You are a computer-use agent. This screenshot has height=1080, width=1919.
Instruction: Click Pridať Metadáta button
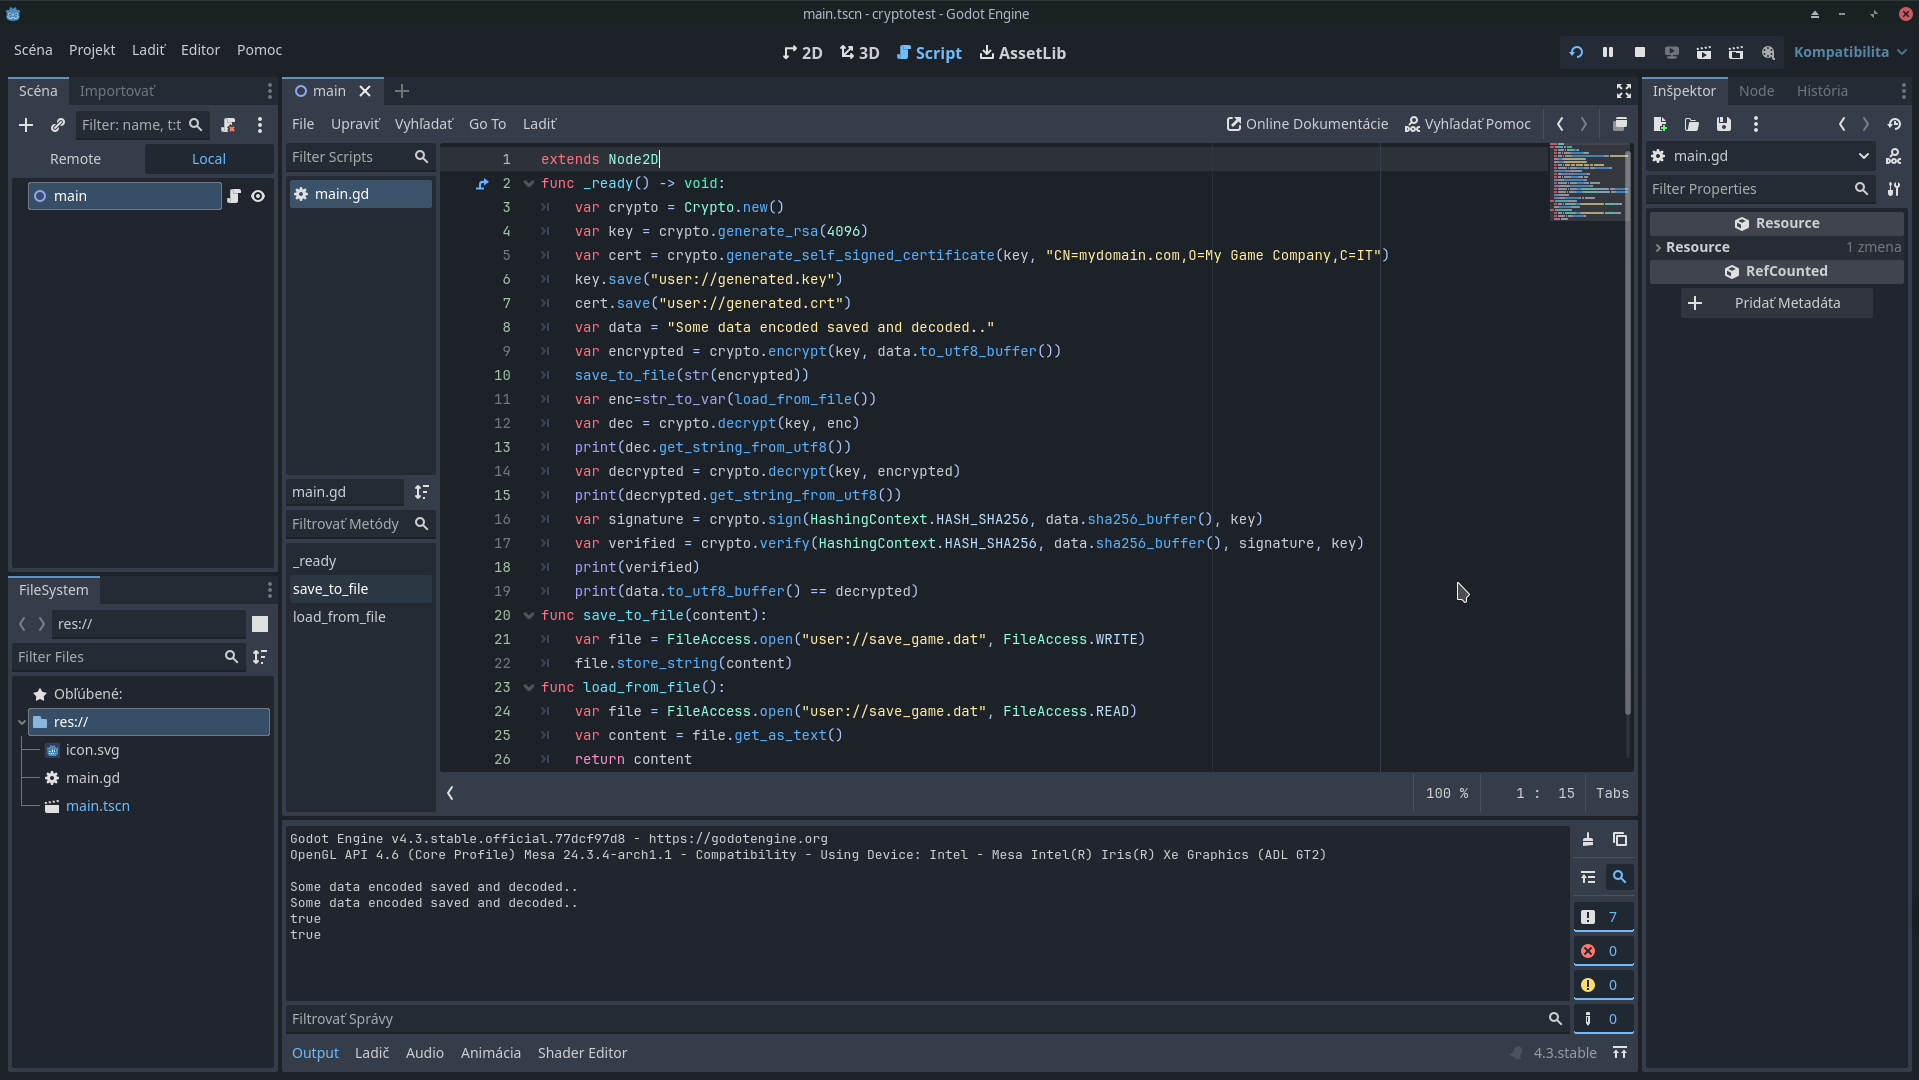1777,303
